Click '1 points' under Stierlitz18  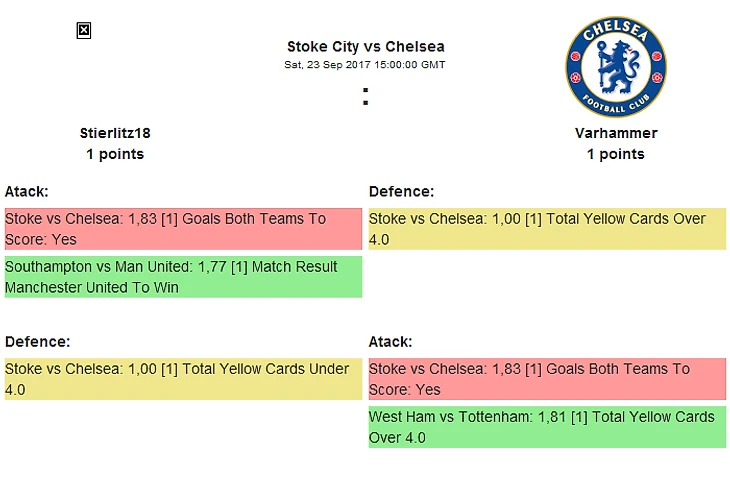115,154
